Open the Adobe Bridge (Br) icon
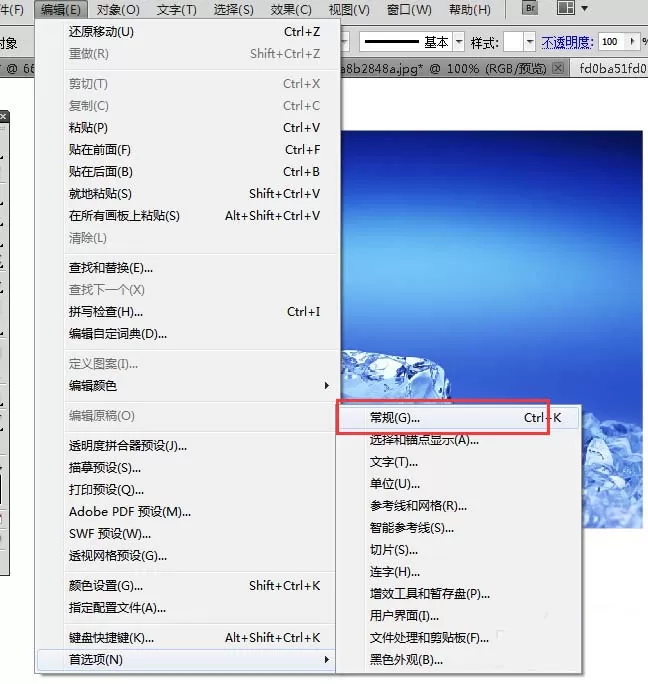Image resolution: width=648 pixels, height=684 pixels. (530, 8)
